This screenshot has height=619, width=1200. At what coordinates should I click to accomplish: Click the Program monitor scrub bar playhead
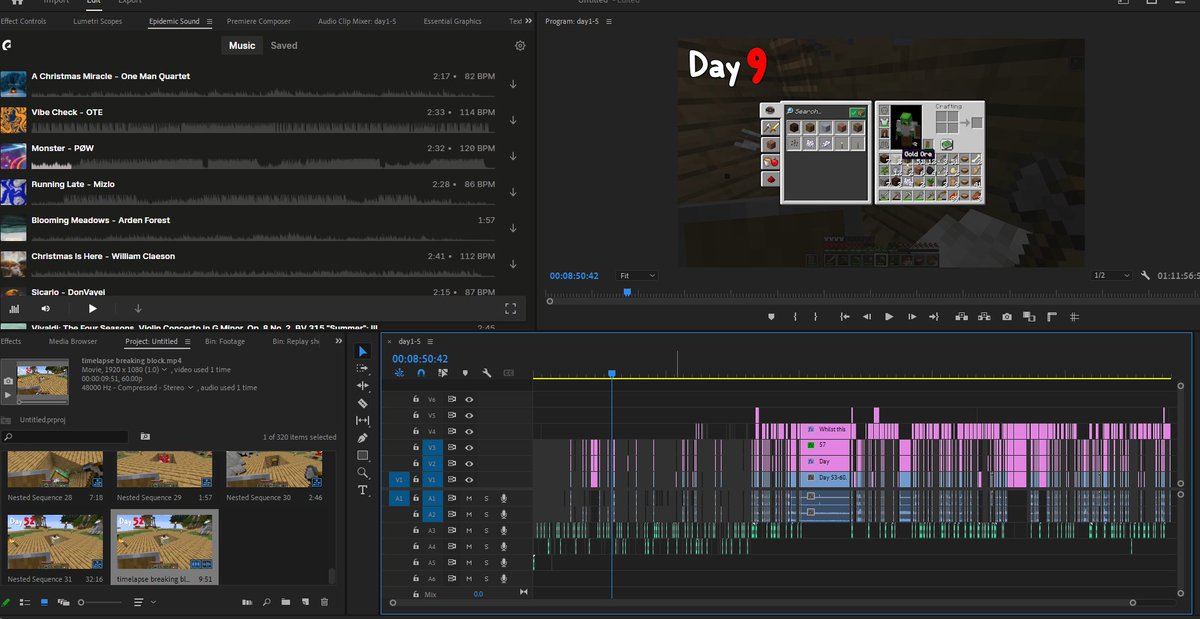[627, 292]
